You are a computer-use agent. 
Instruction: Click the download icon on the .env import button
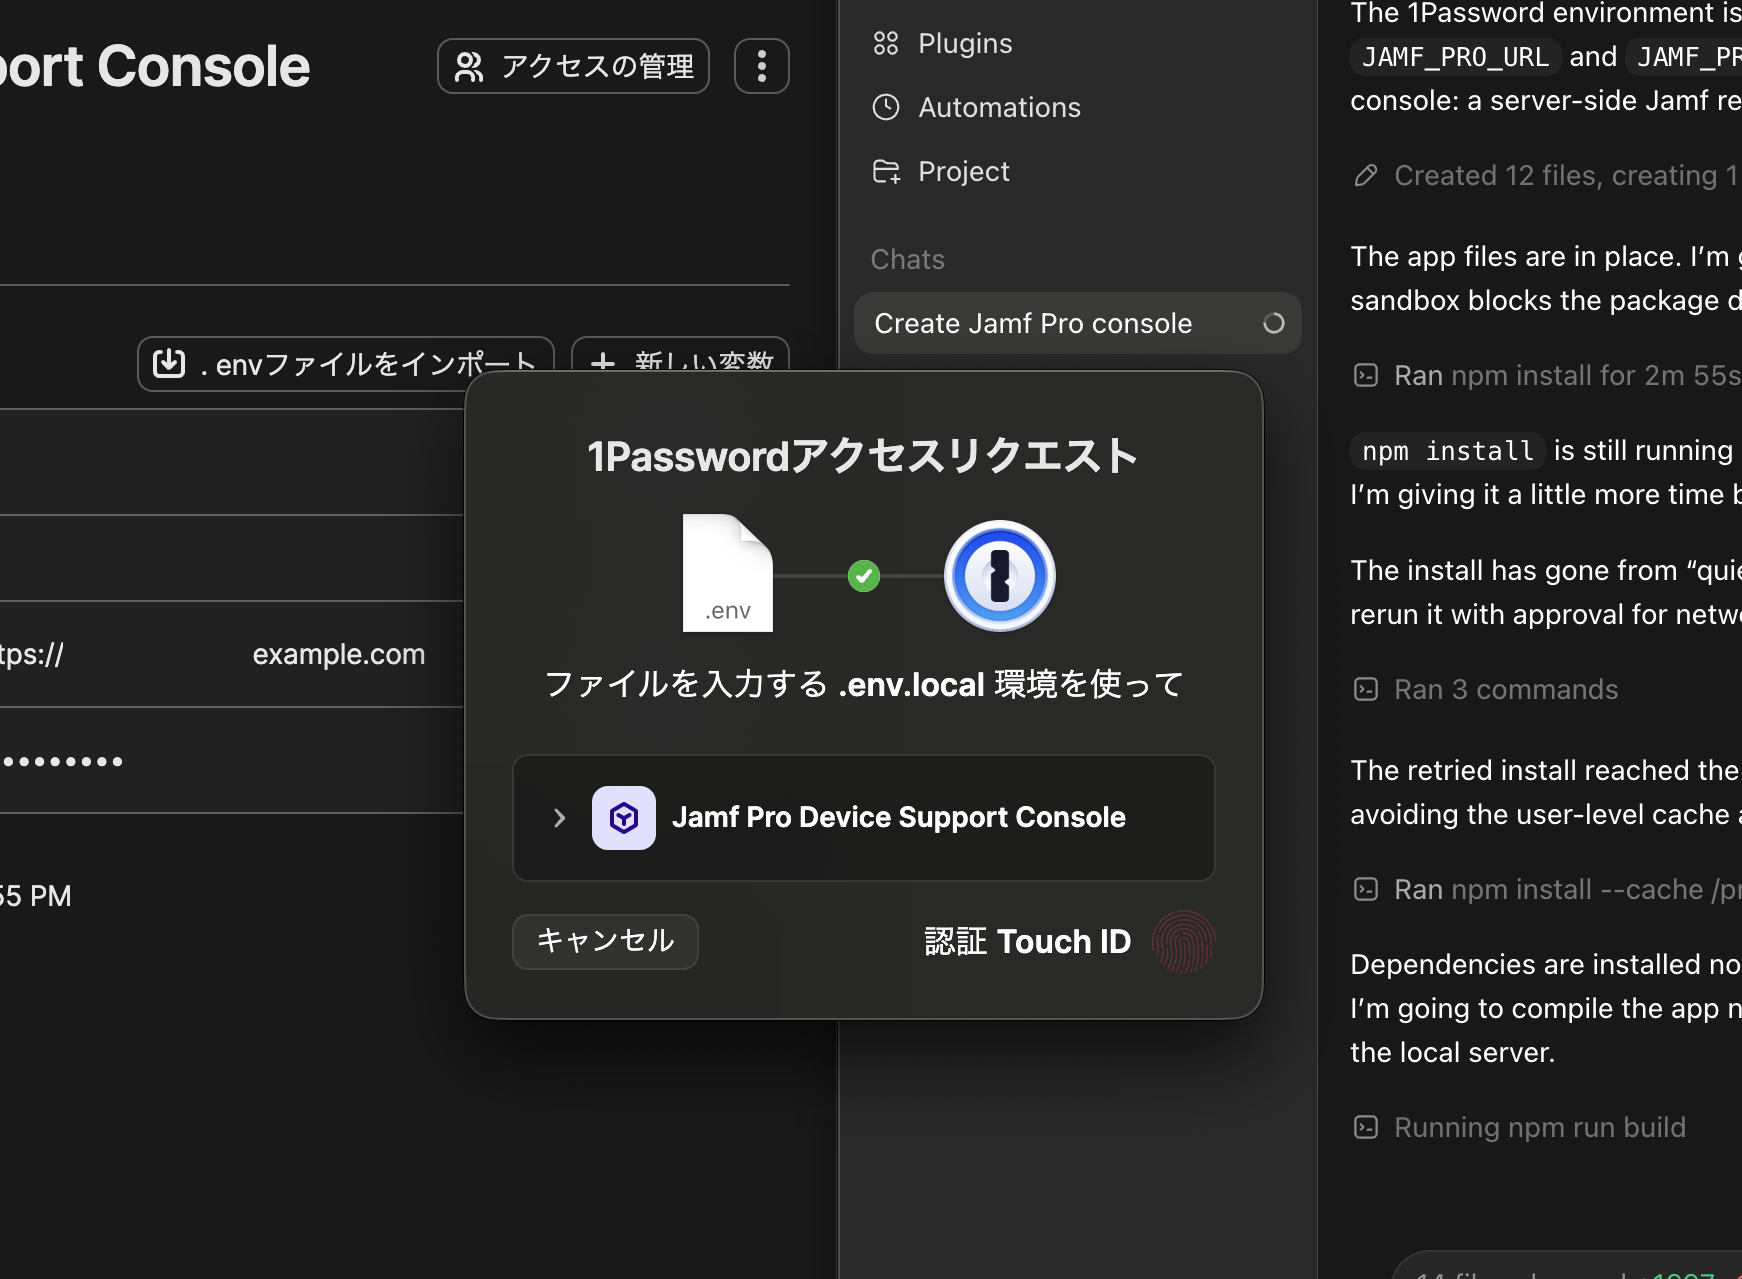coord(169,363)
